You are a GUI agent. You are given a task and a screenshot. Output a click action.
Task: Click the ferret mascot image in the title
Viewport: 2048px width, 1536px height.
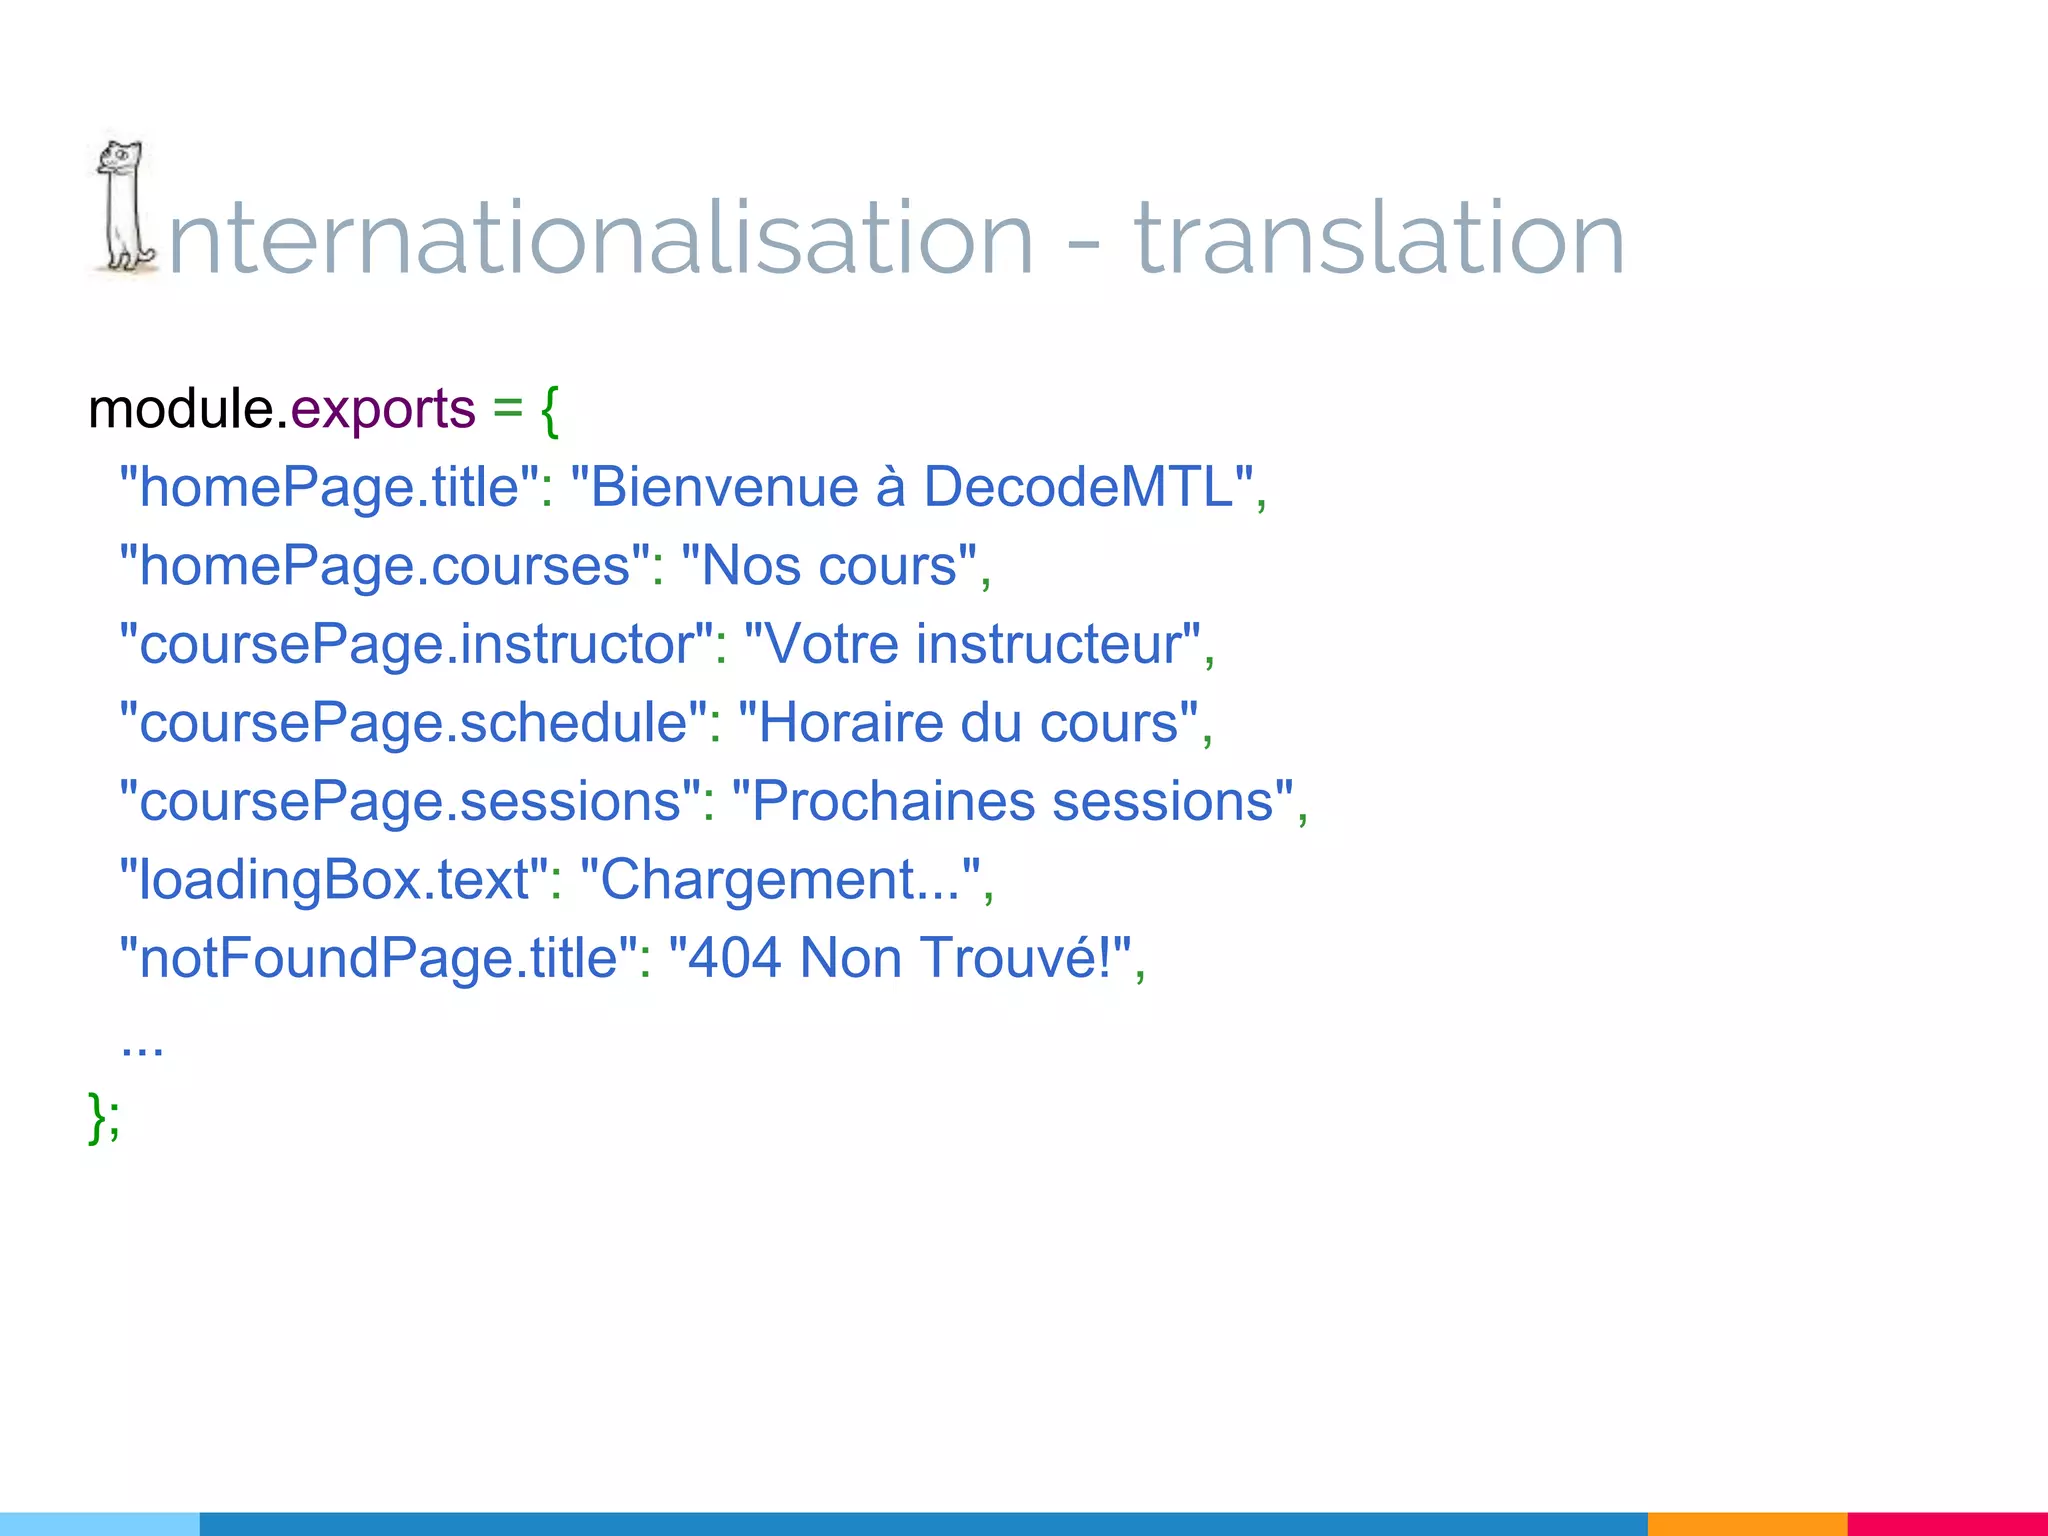pos(125,207)
